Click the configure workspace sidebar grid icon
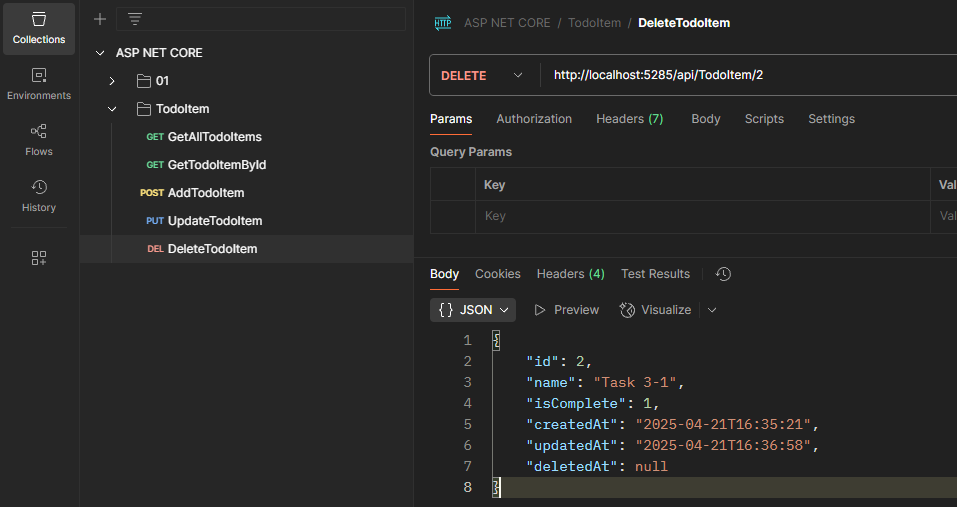The image size is (957, 507). [39, 258]
